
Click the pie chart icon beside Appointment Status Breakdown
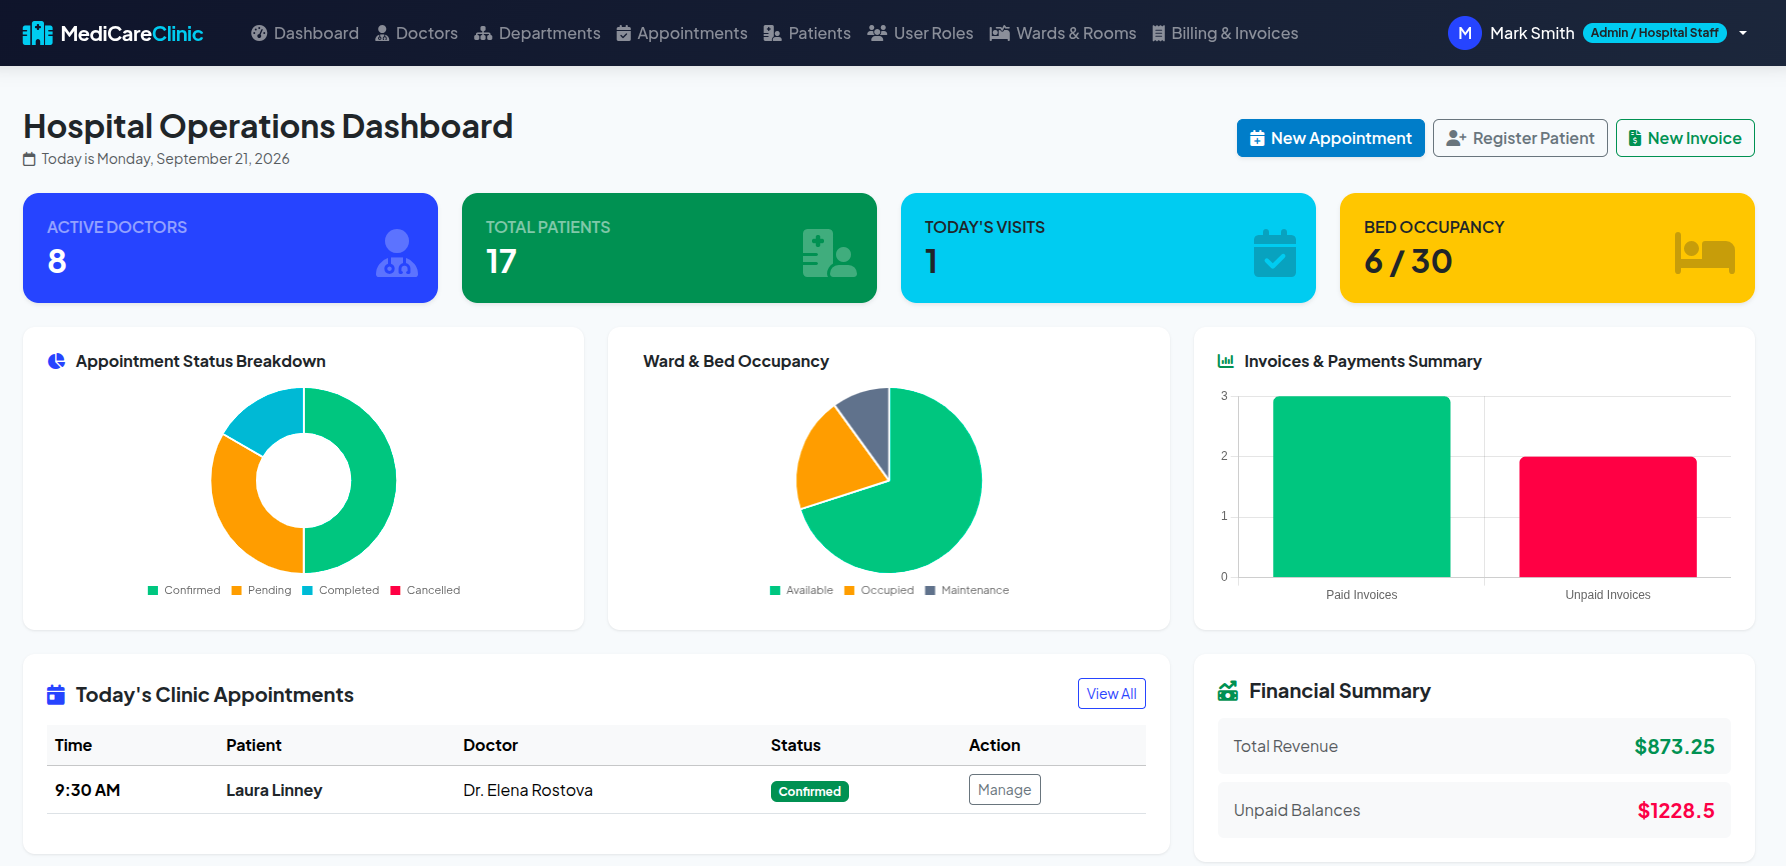57,361
